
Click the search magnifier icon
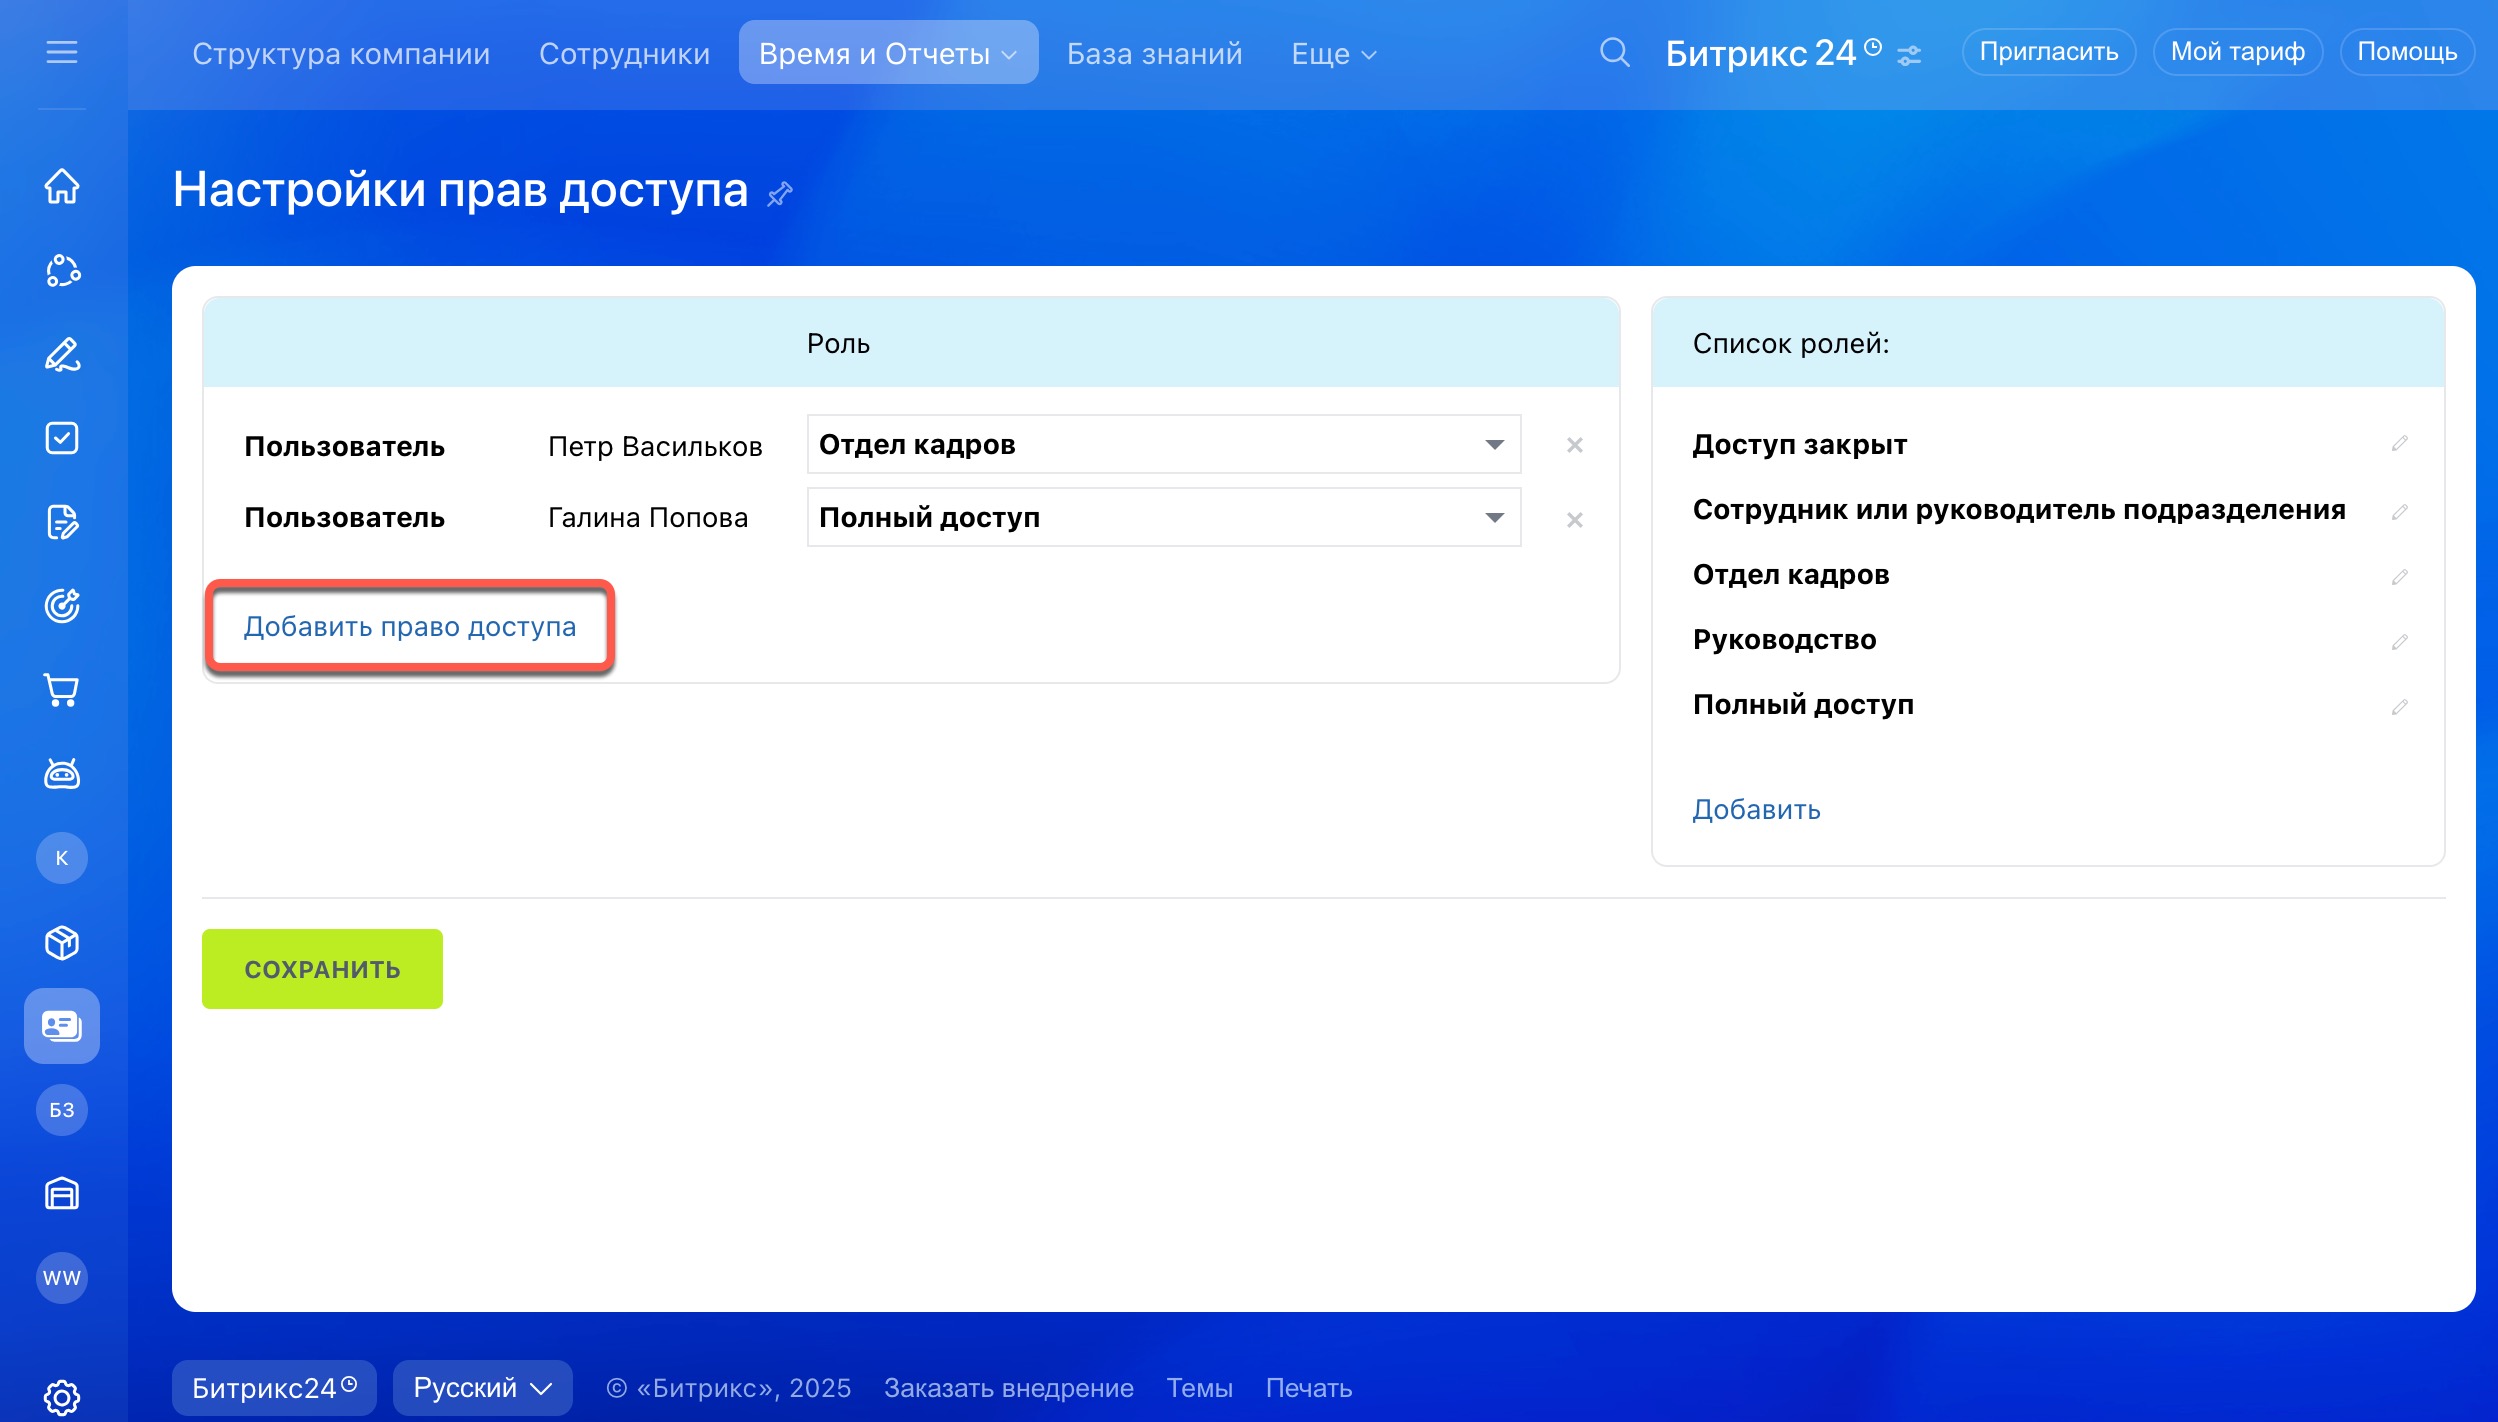pos(1614,52)
